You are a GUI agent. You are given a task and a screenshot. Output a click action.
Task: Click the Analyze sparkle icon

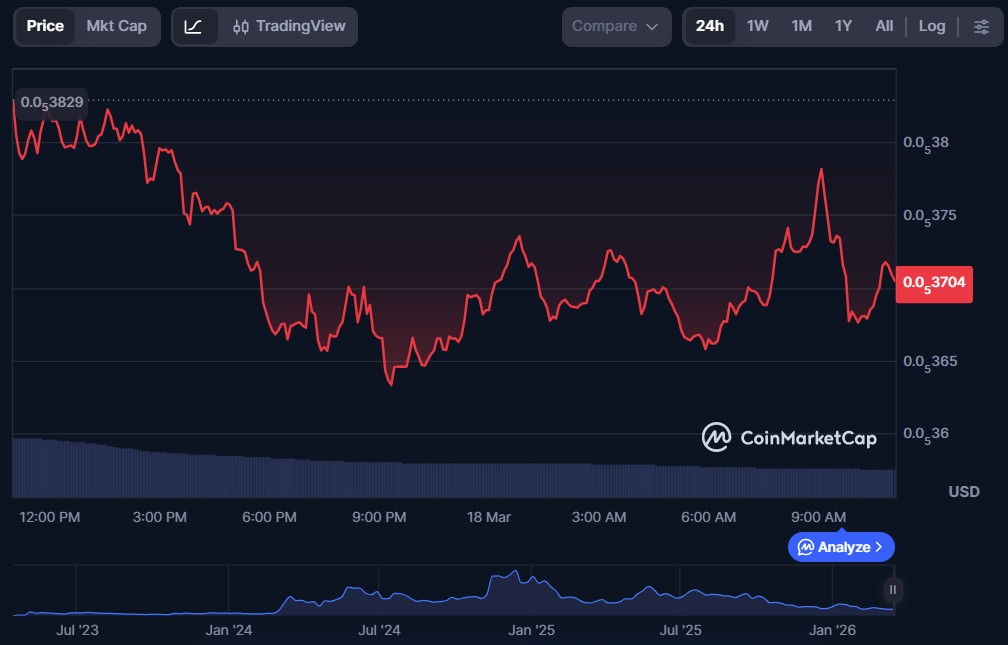pos(806,547)
